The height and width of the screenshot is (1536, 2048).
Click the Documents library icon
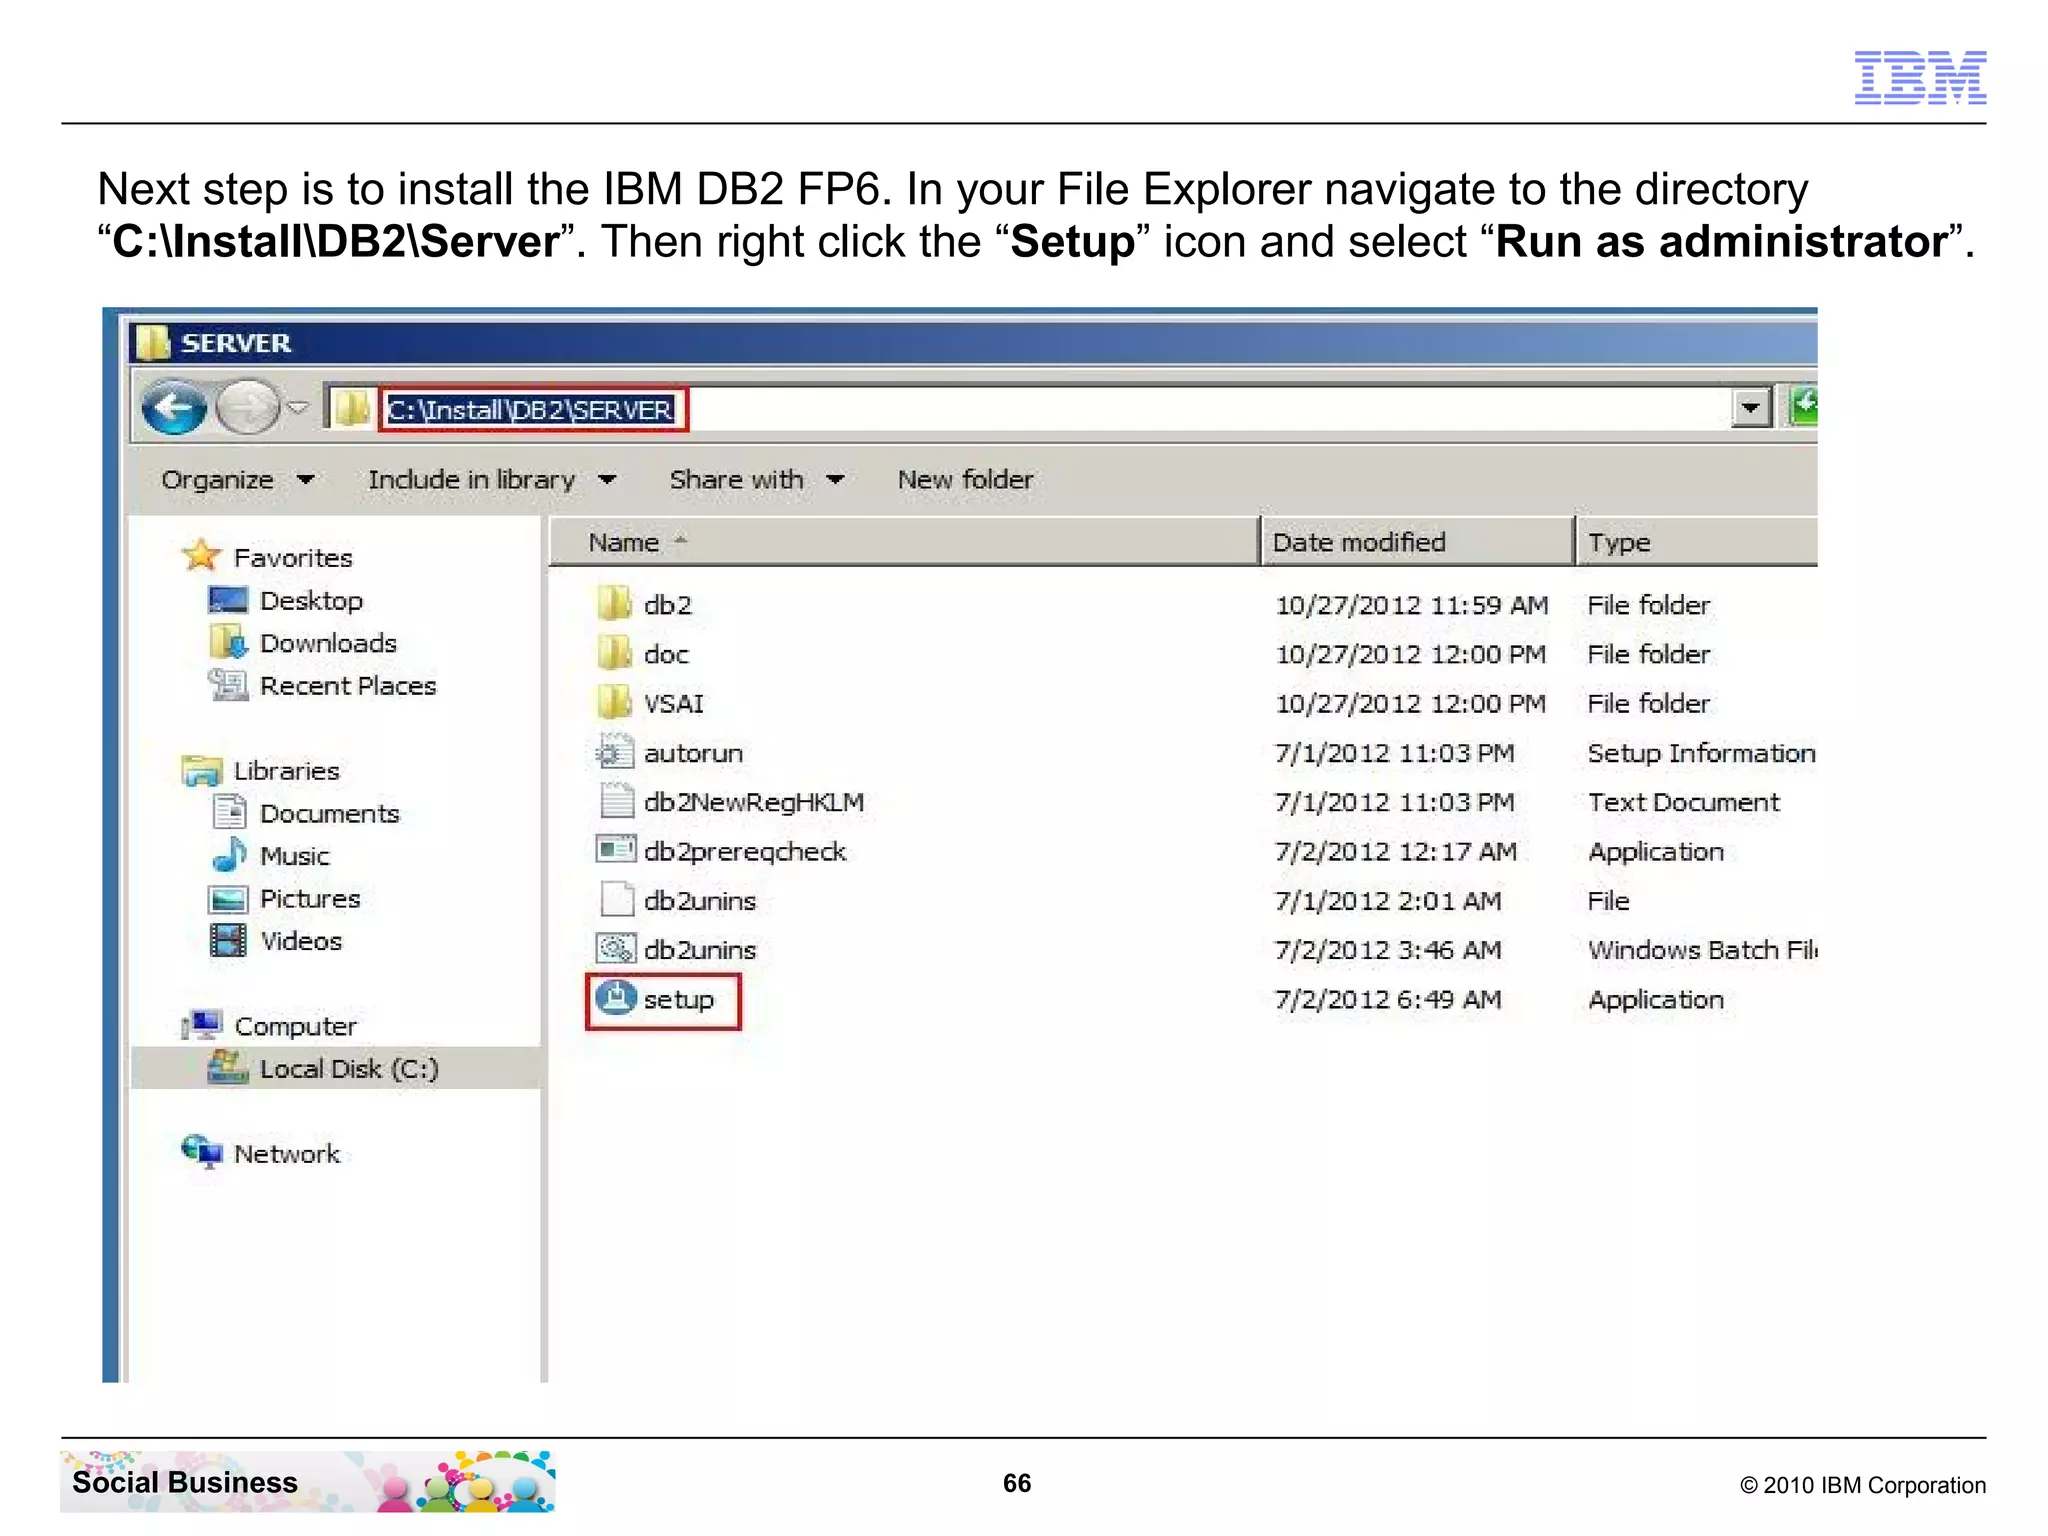229,812
